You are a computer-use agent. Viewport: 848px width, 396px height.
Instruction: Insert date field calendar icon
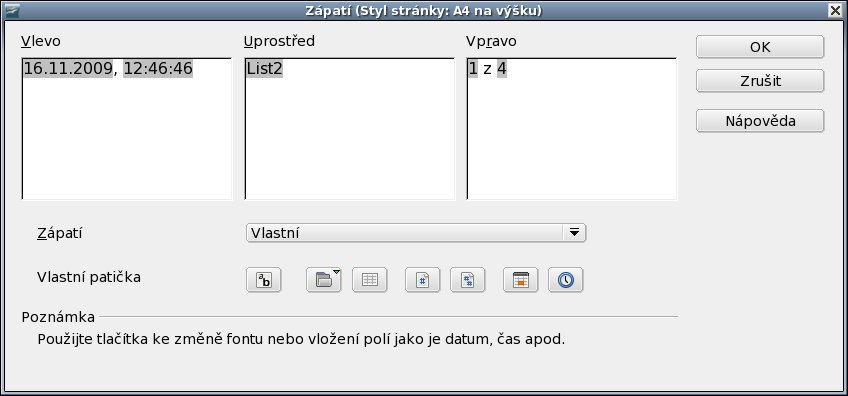[x=520, y=280]
